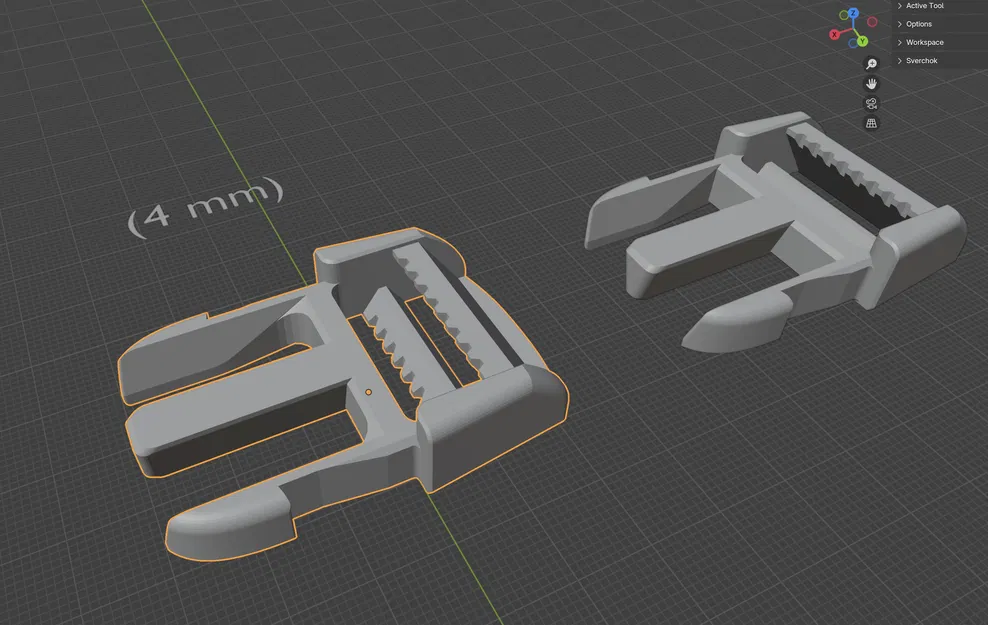
Task: Click the hollow red negative X gizmo circle
Action: (872, 22)
